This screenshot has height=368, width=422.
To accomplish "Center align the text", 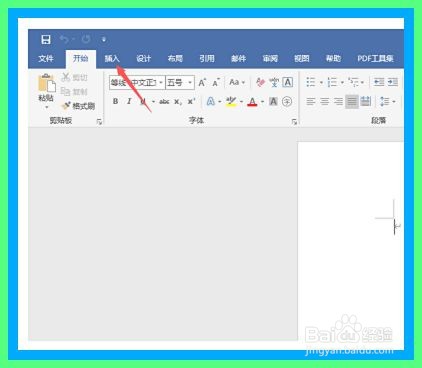I will point(325,101).
